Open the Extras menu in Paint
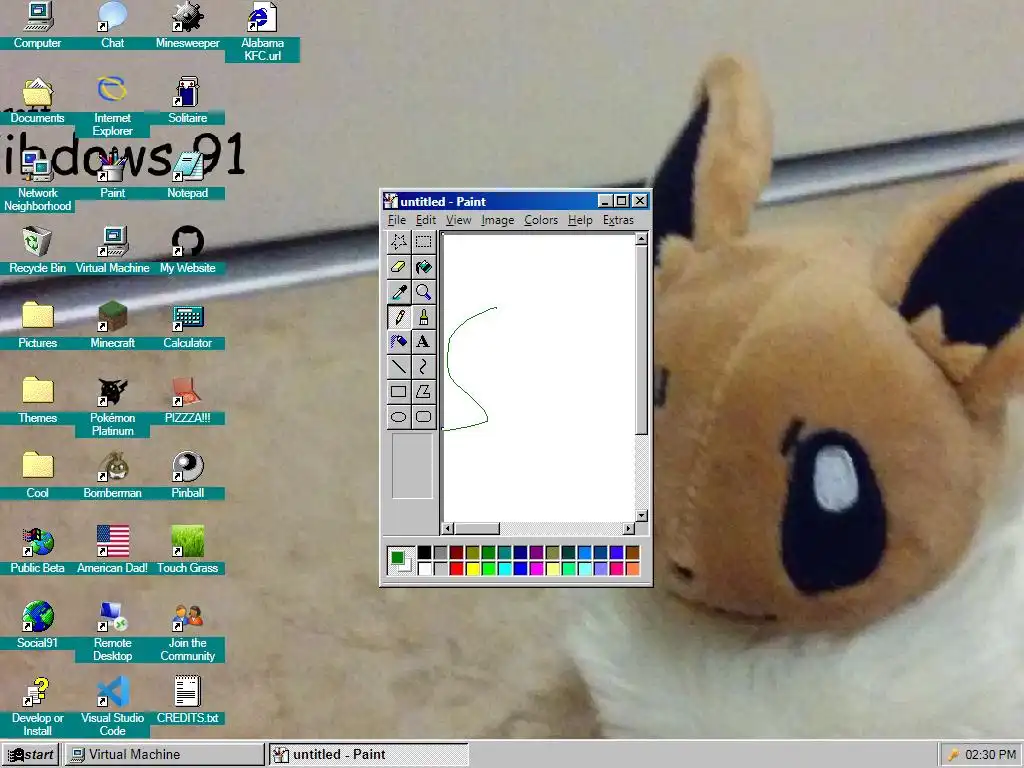Screen dimensions: 1024x768 [618, 220]
